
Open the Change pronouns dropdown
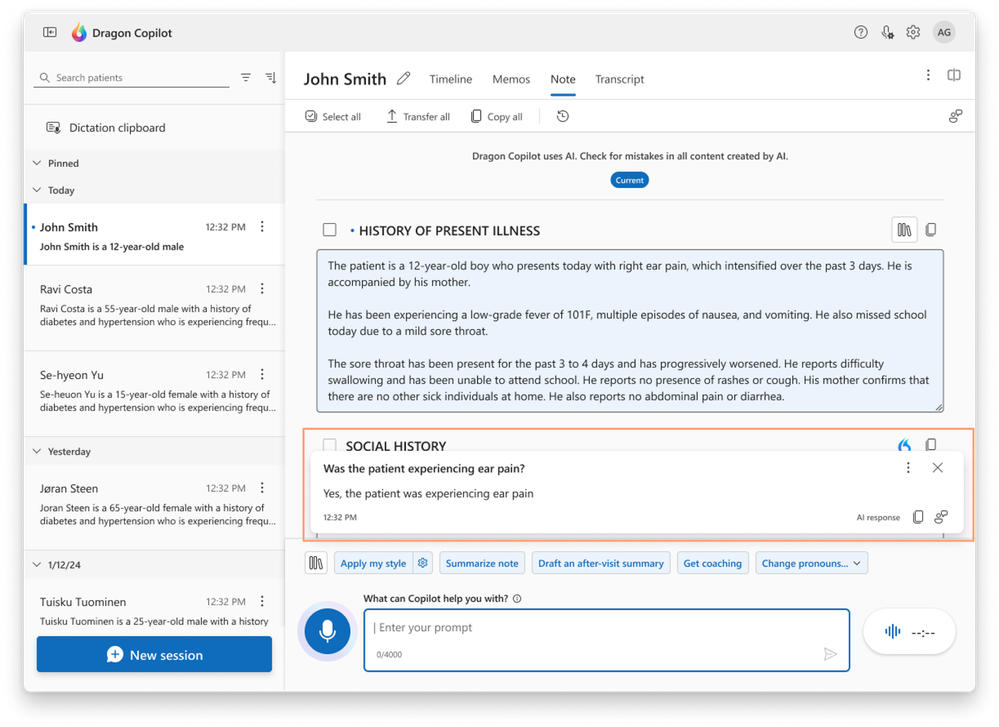pyautogui.click(x=811, y=563)
